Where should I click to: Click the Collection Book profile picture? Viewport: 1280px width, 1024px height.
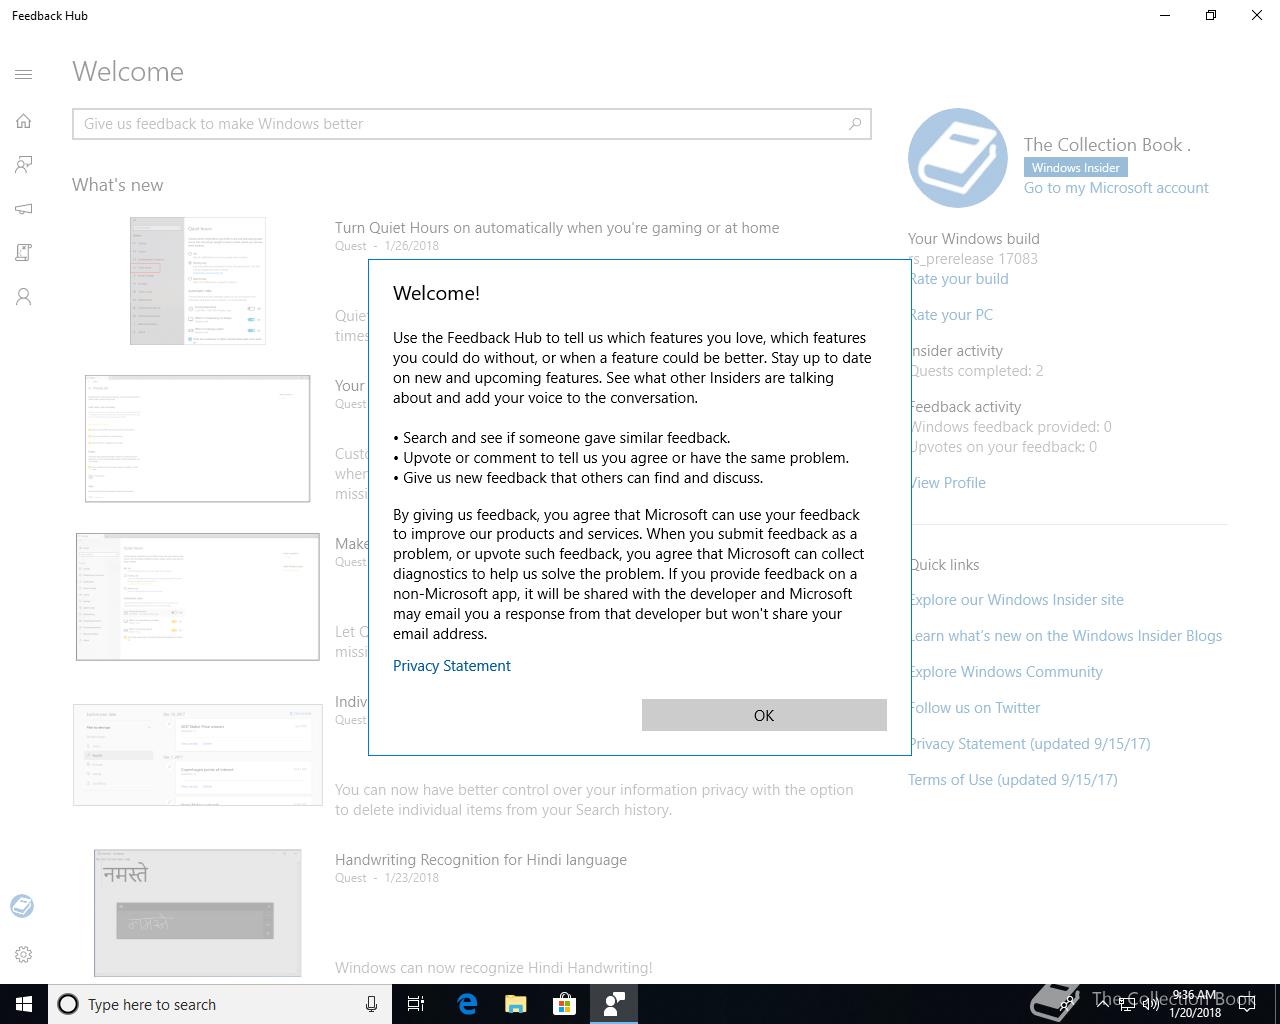[x=957, y=158]
